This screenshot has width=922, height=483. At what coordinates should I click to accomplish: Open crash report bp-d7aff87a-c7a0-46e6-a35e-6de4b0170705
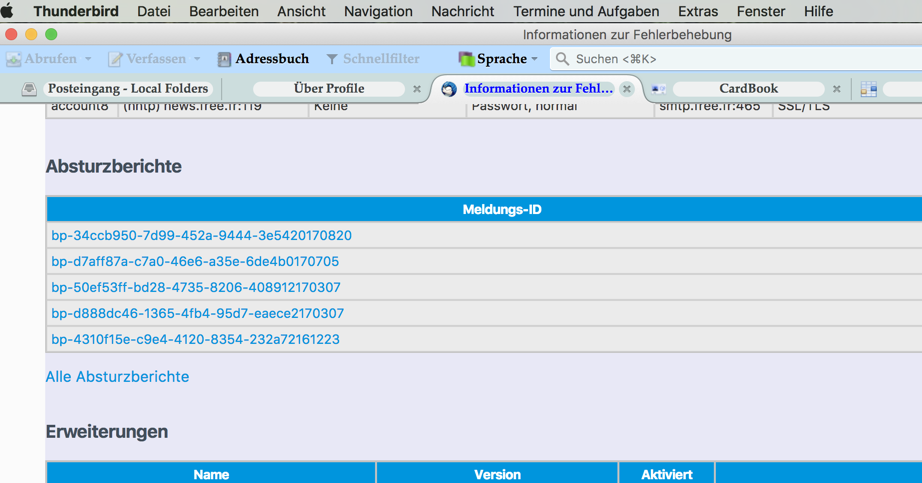pos(195,261)
